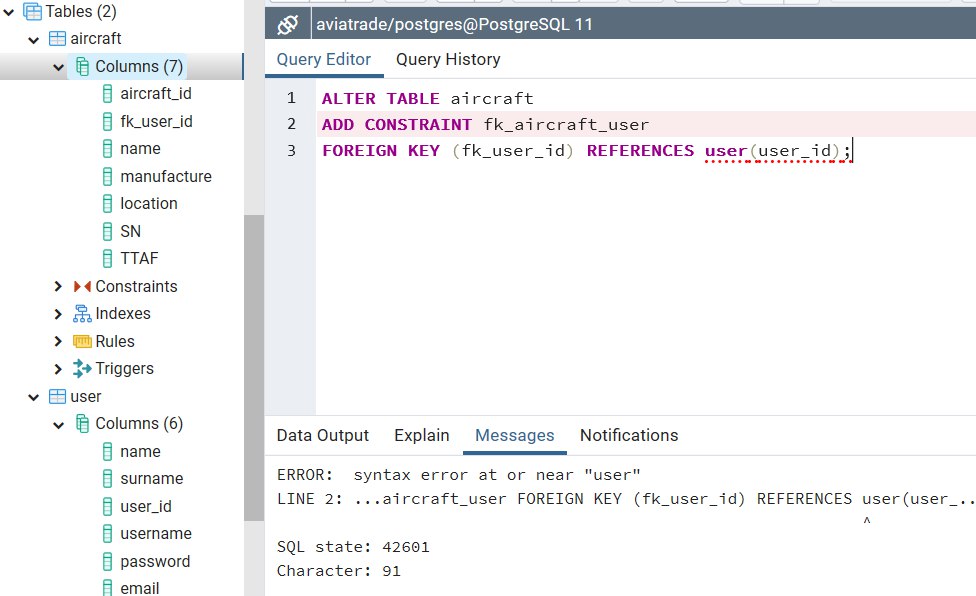Expand the Indexes node

click(58, 314)
